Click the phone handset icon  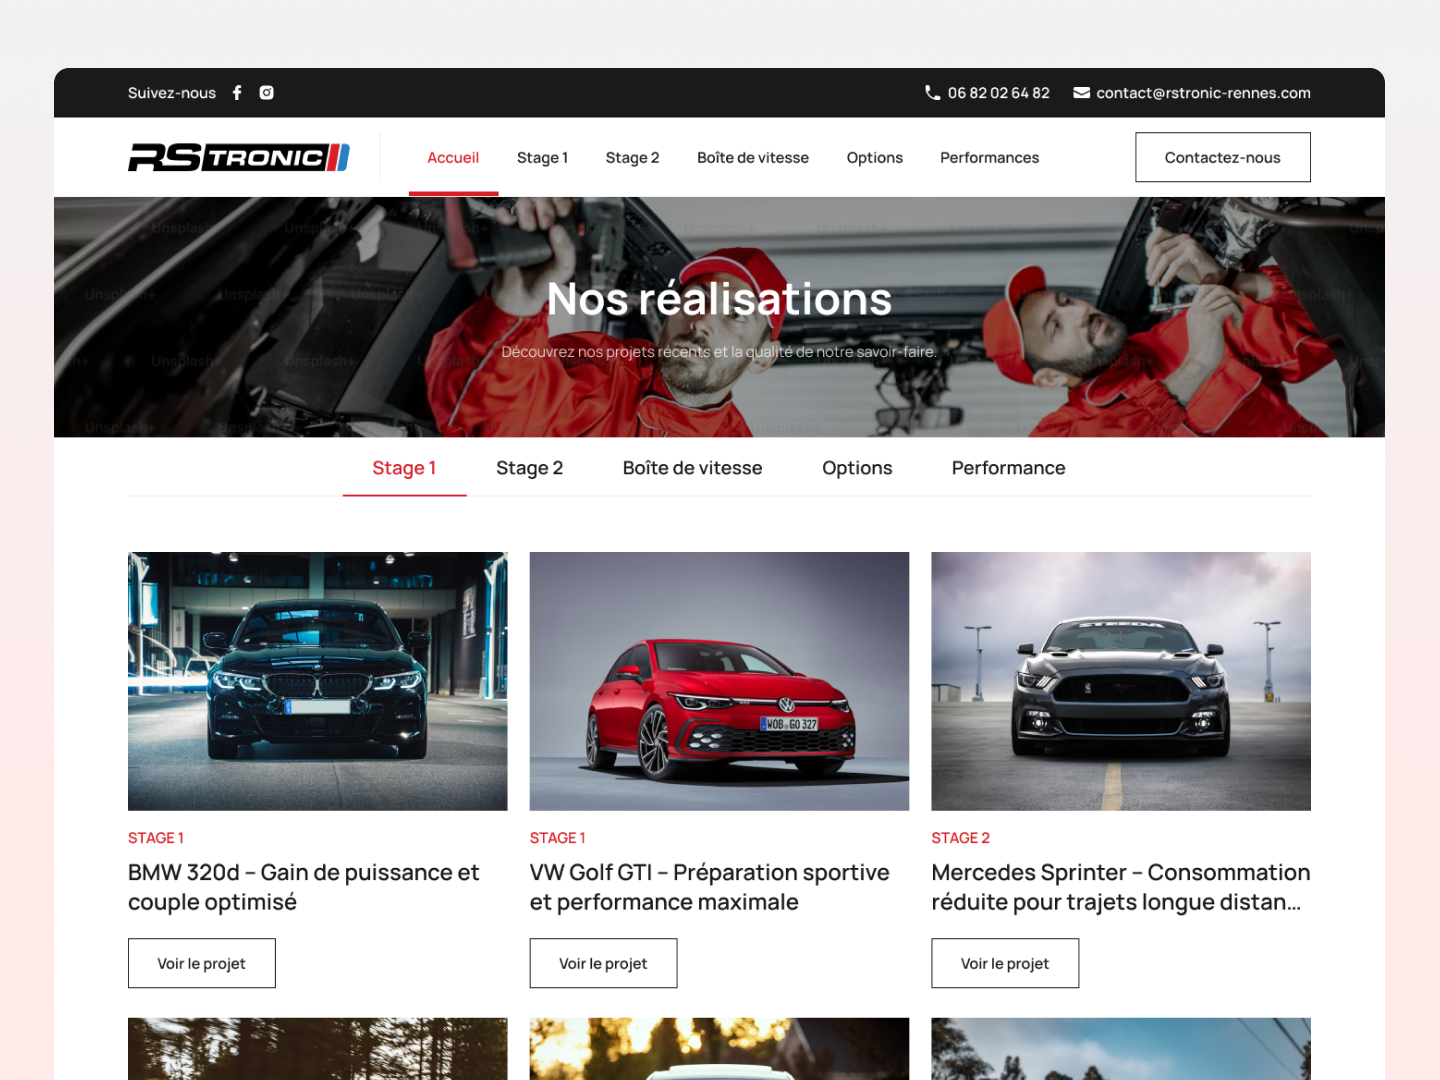932,93
